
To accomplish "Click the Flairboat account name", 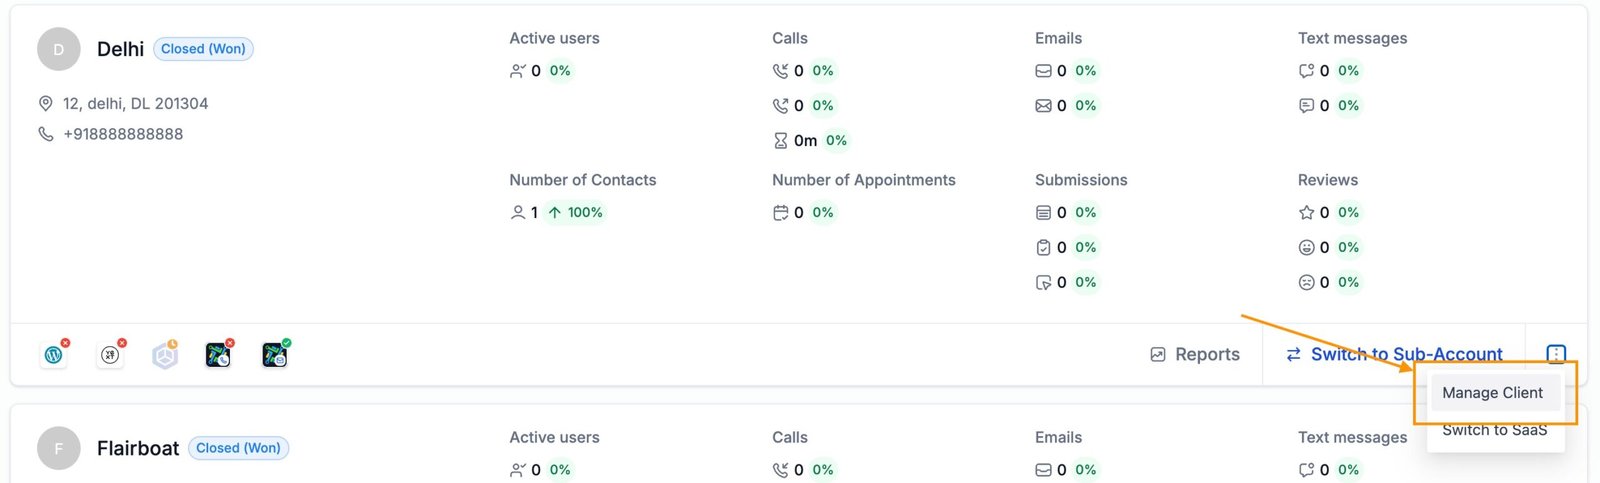I will click(x=138, y=448).
